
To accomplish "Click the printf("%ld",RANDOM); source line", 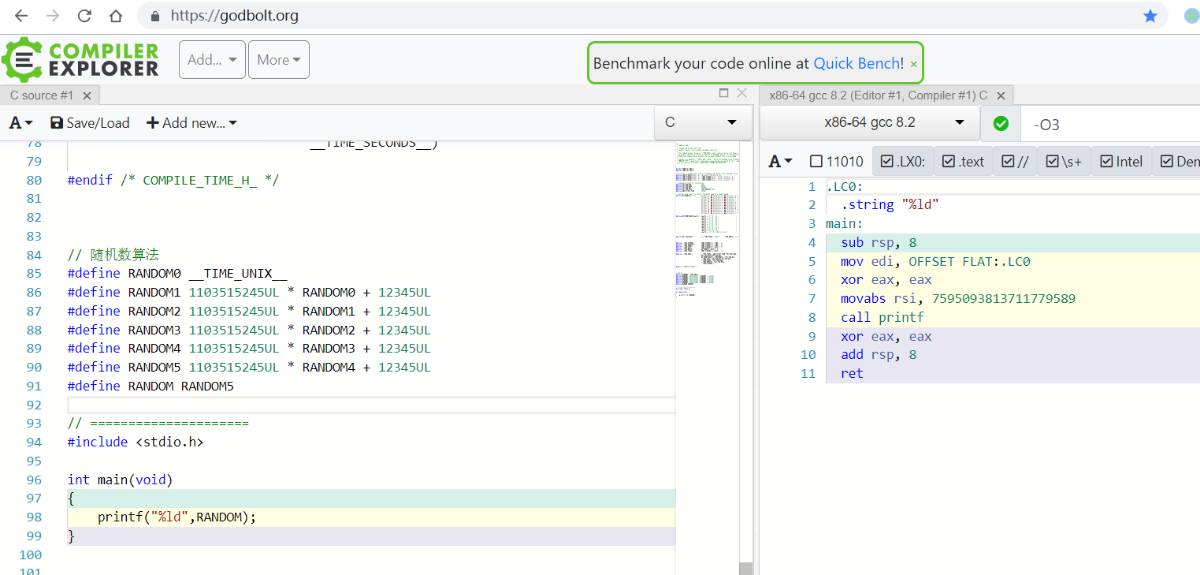I will pyautogui.click(x=177, y=517).
